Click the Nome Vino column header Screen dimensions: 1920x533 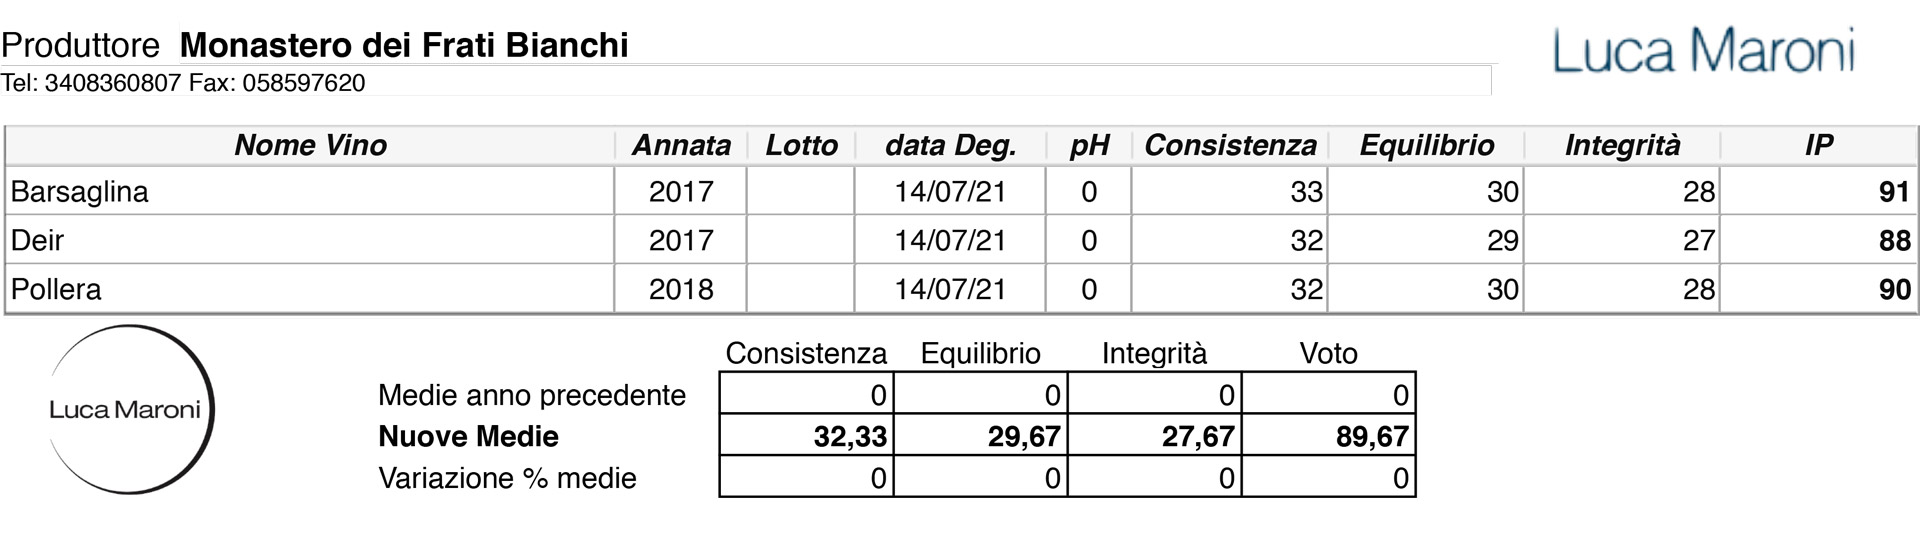click(310, 146)
